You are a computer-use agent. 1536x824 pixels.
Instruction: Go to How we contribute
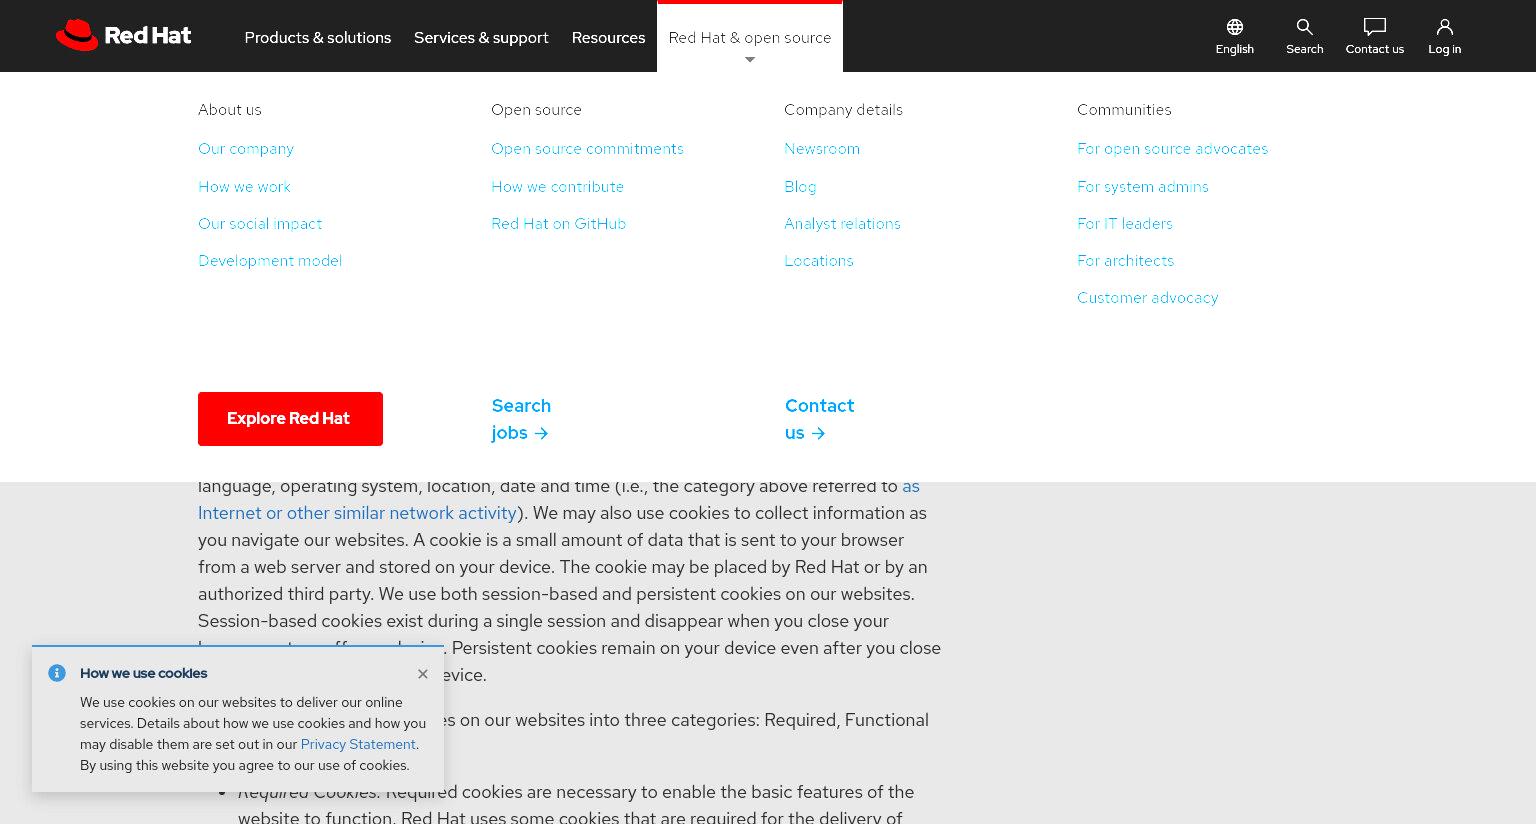pyautogui.click(x=557, y=187)
